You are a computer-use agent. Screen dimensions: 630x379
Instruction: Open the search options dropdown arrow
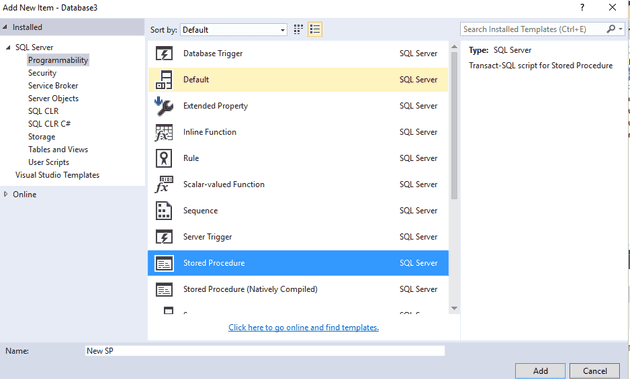(x=621, y=29)
